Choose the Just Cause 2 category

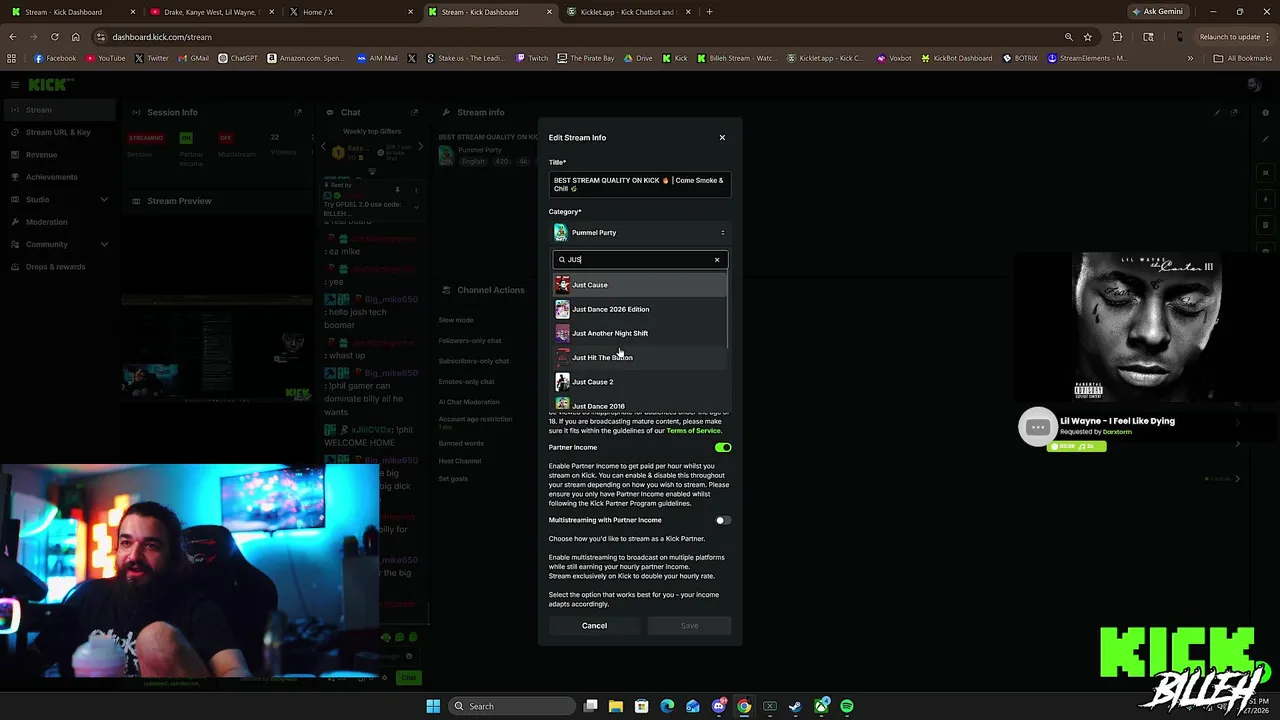point(640,382)
